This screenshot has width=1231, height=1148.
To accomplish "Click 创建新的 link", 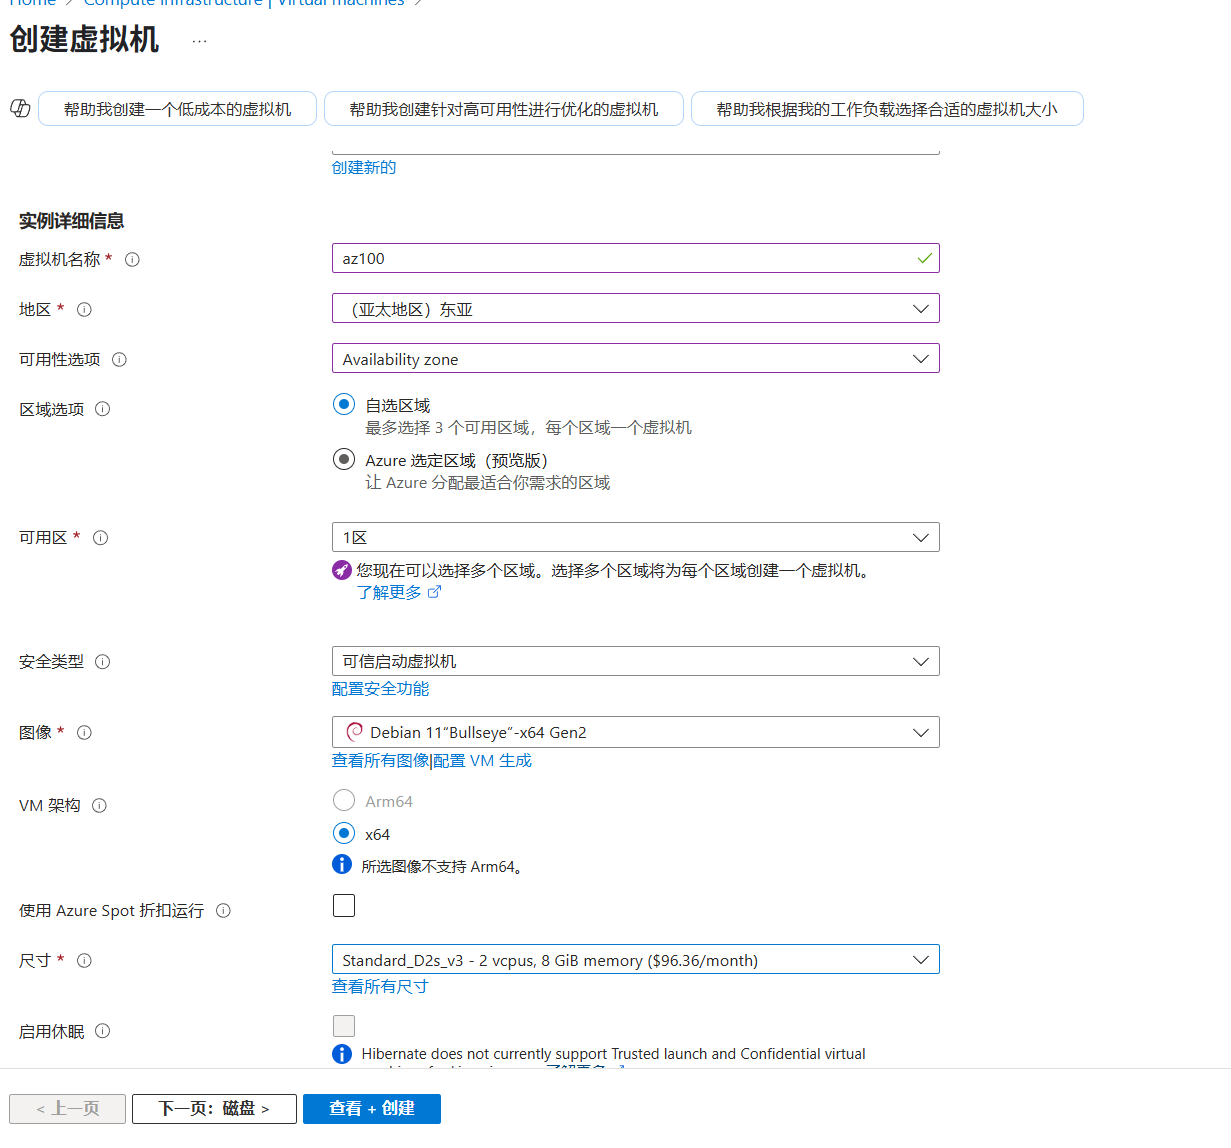I will (x=364, y=167).
